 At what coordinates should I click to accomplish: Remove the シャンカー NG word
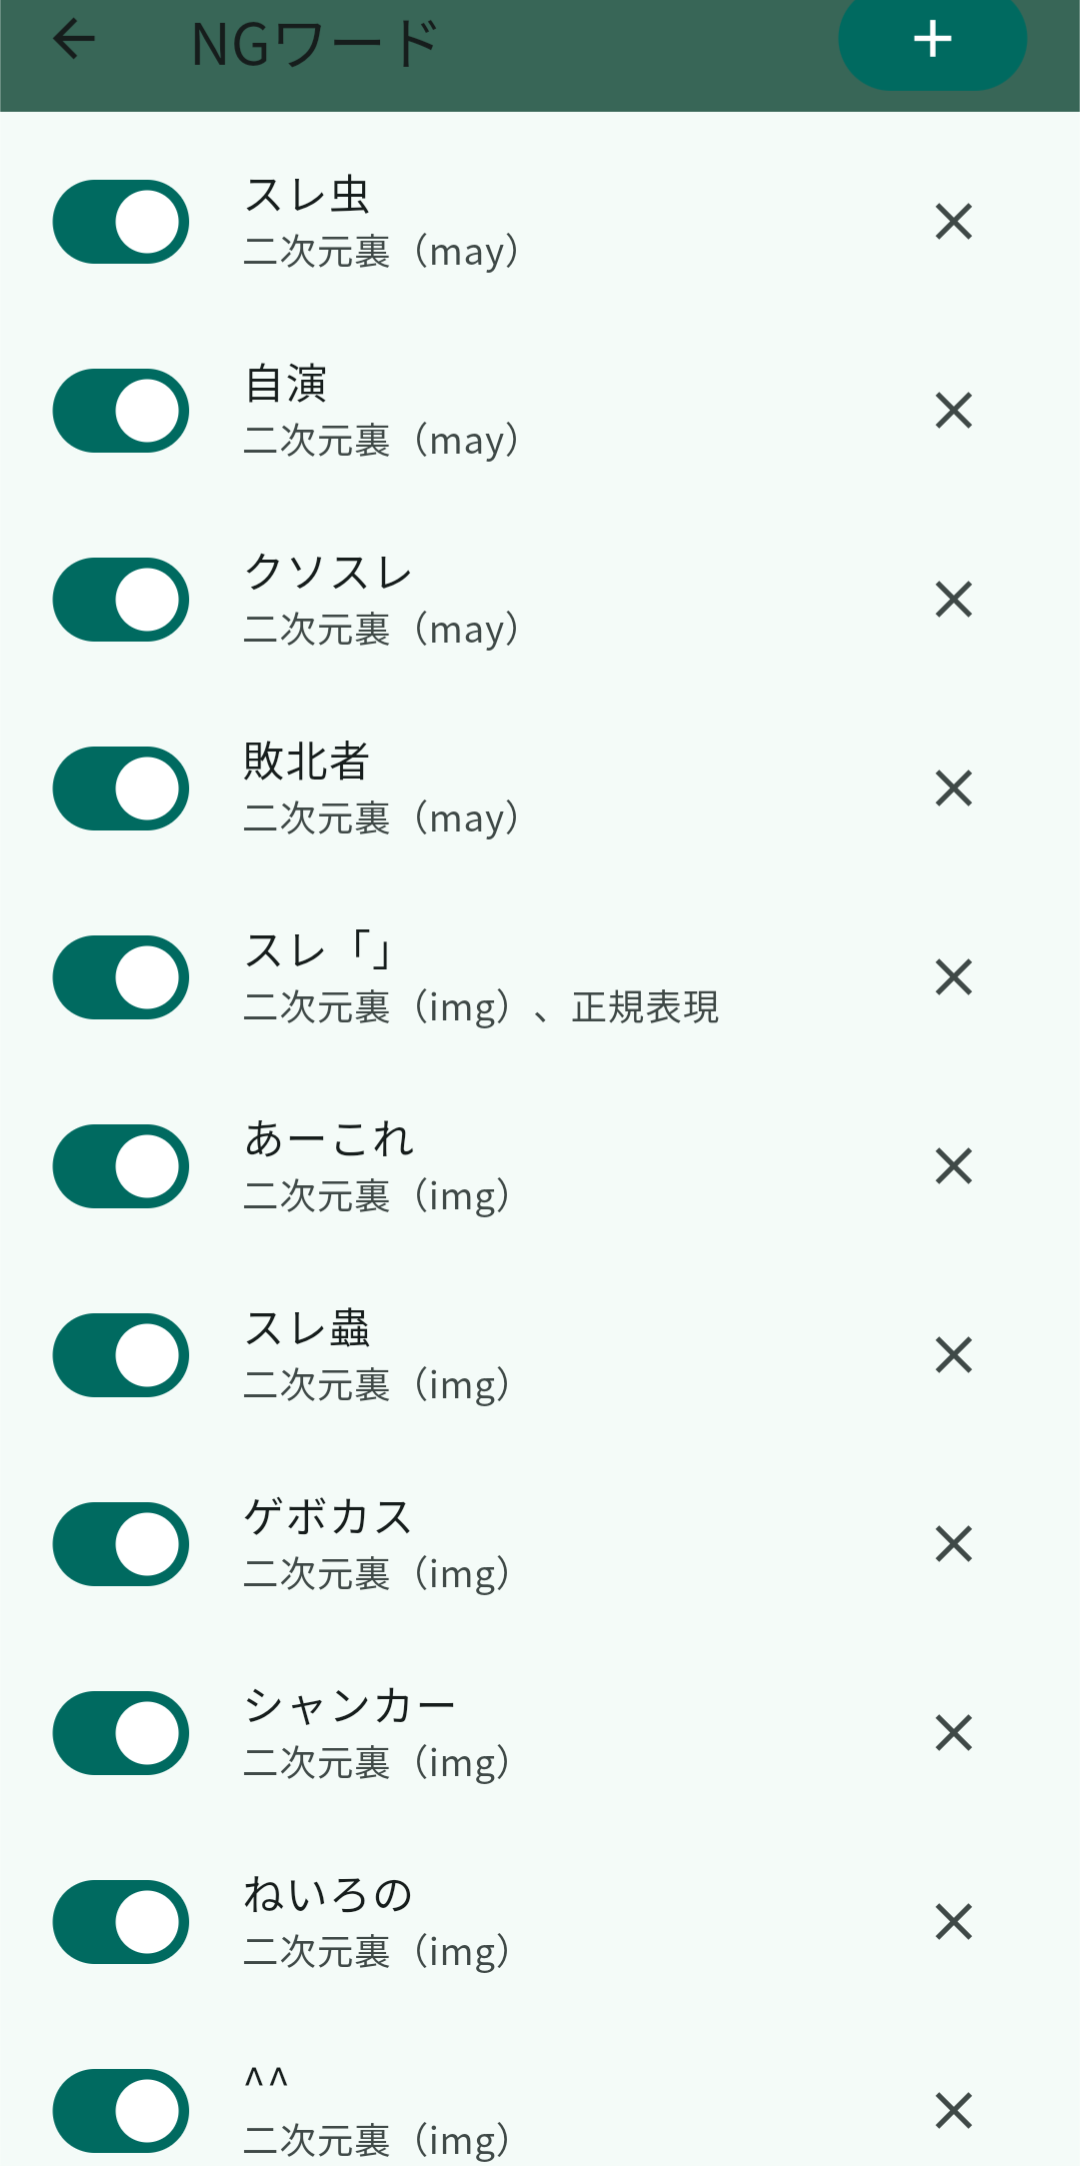click(953, 1733)
